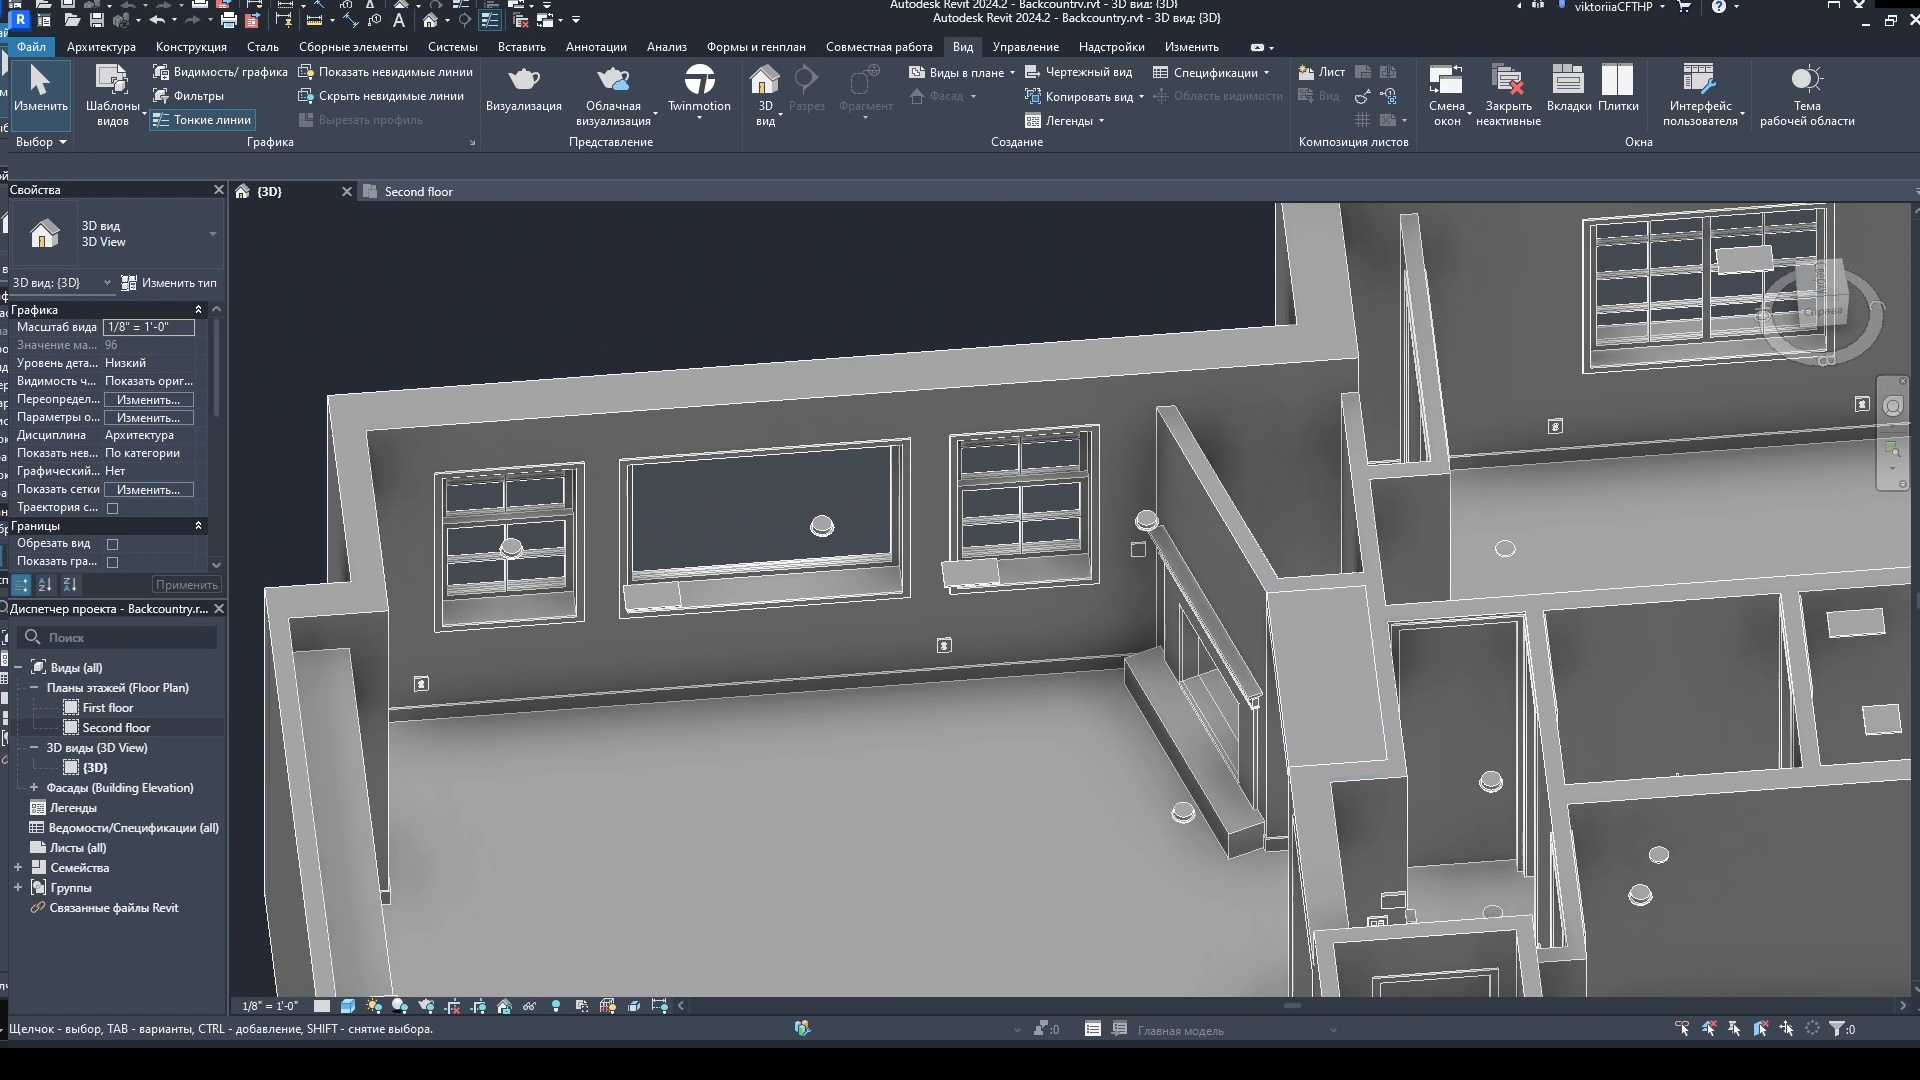Expand the Schedules (Спецификации) dropdown
This screenshot has width=1920, height=1080.
(x=1266, y=72)
